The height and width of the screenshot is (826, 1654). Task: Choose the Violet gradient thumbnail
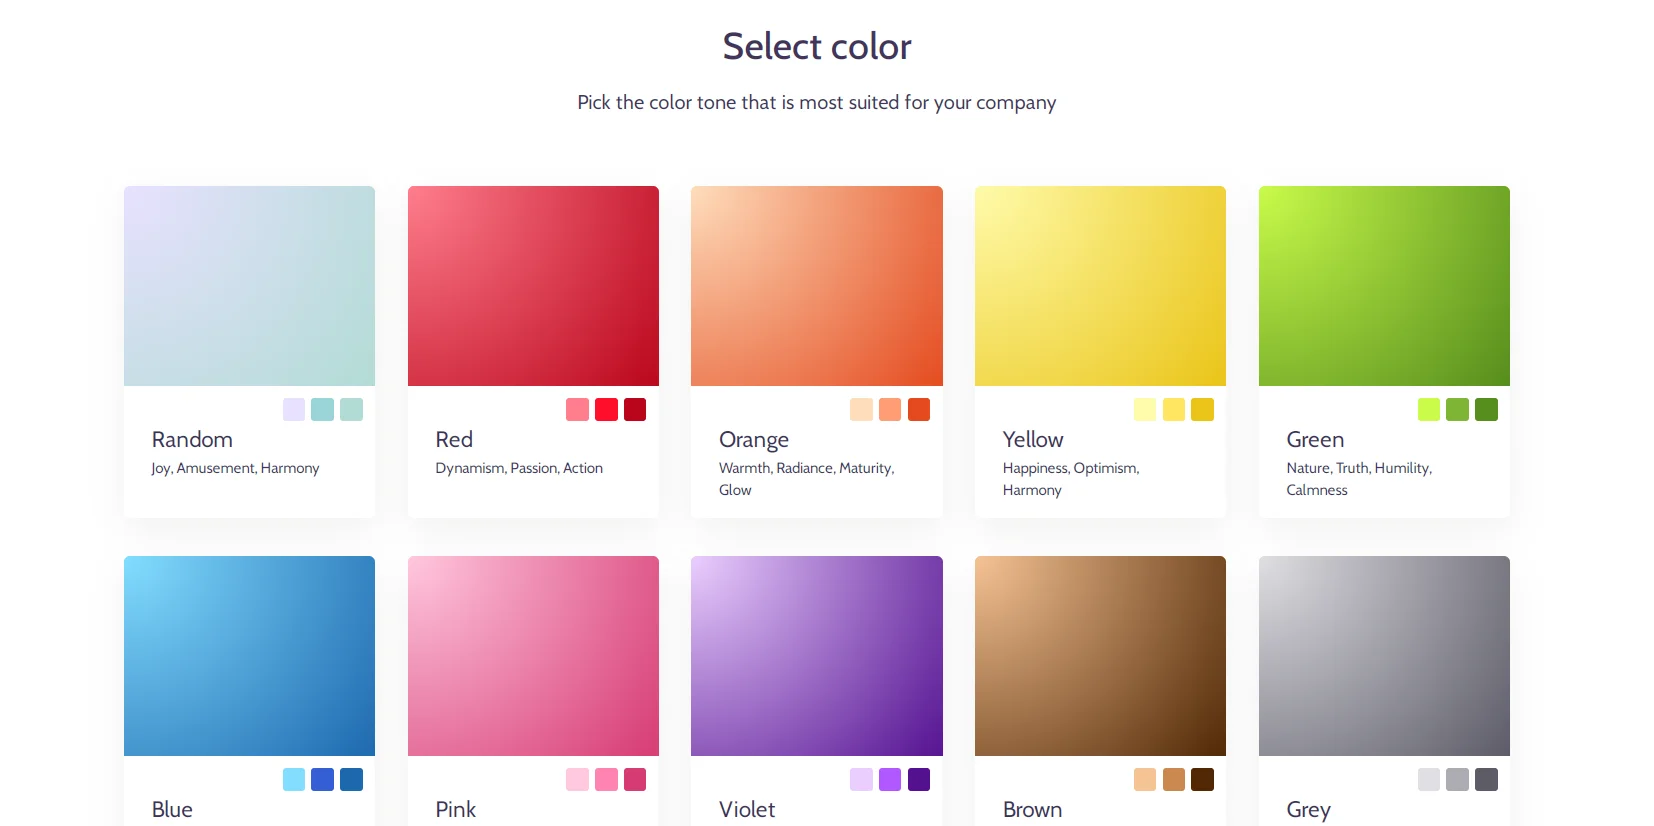pos(816,656)
